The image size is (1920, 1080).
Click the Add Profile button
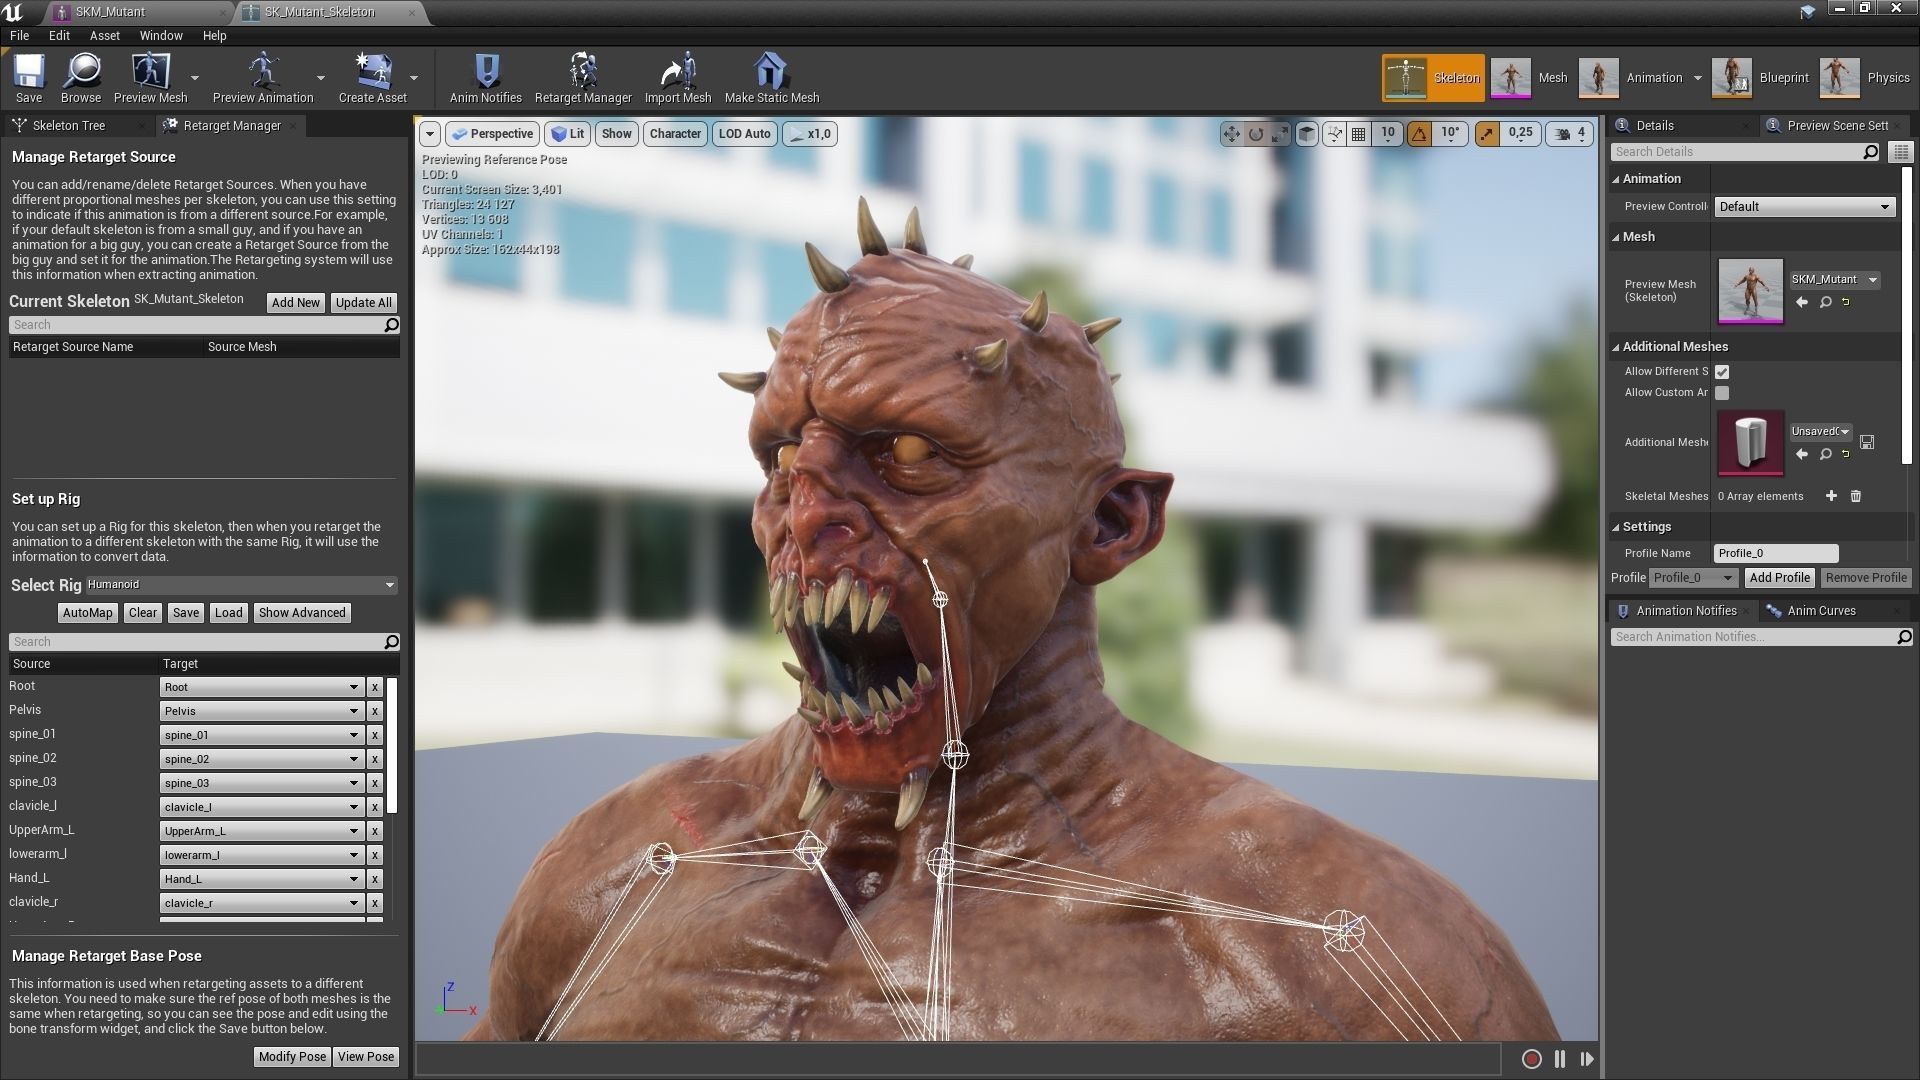pos(1779,578)
